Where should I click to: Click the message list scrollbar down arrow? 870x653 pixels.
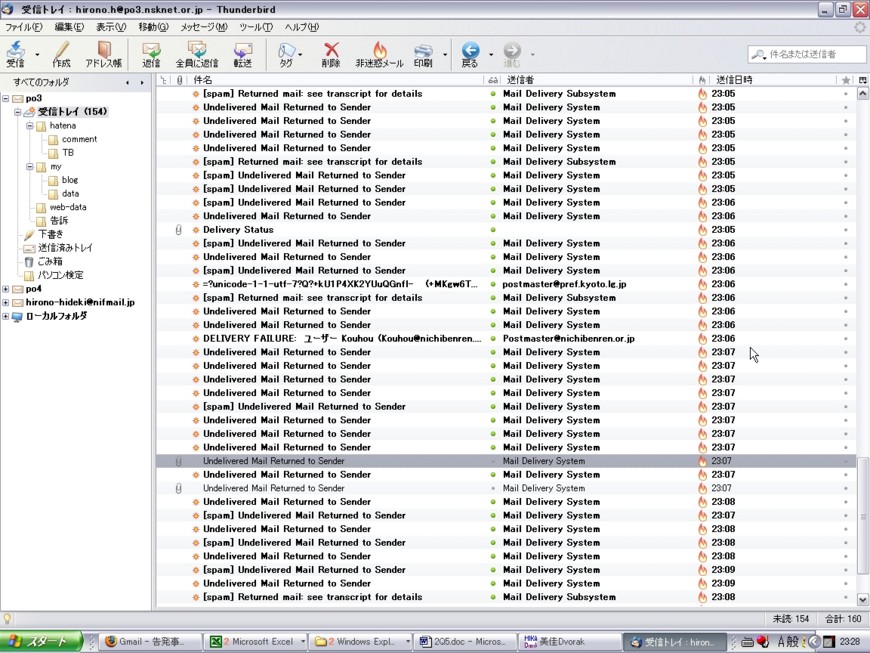coord(863,599)
